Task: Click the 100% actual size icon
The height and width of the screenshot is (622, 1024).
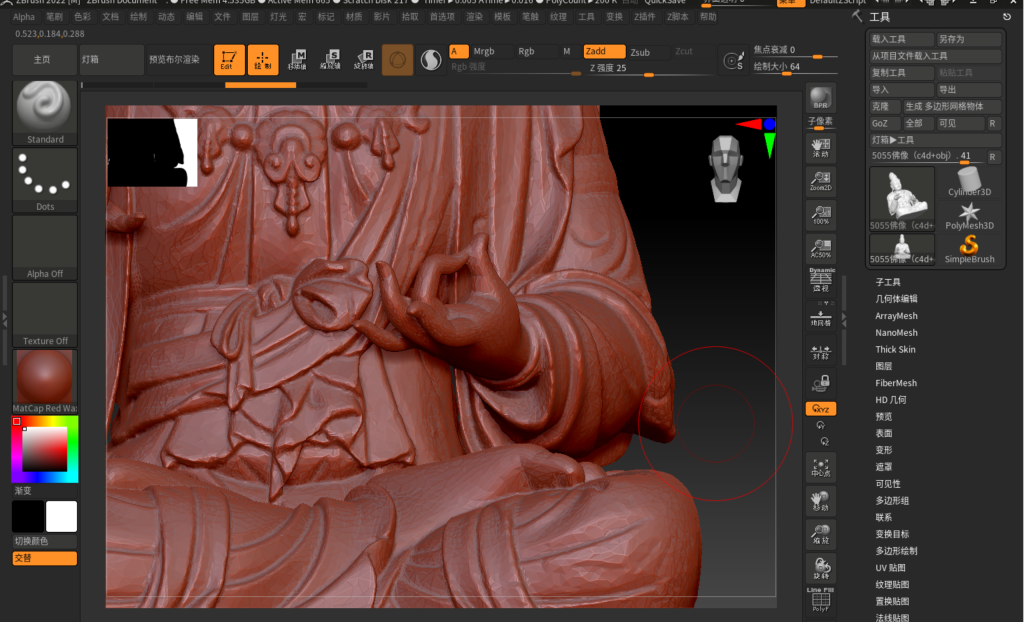Action: click(820, 214)
